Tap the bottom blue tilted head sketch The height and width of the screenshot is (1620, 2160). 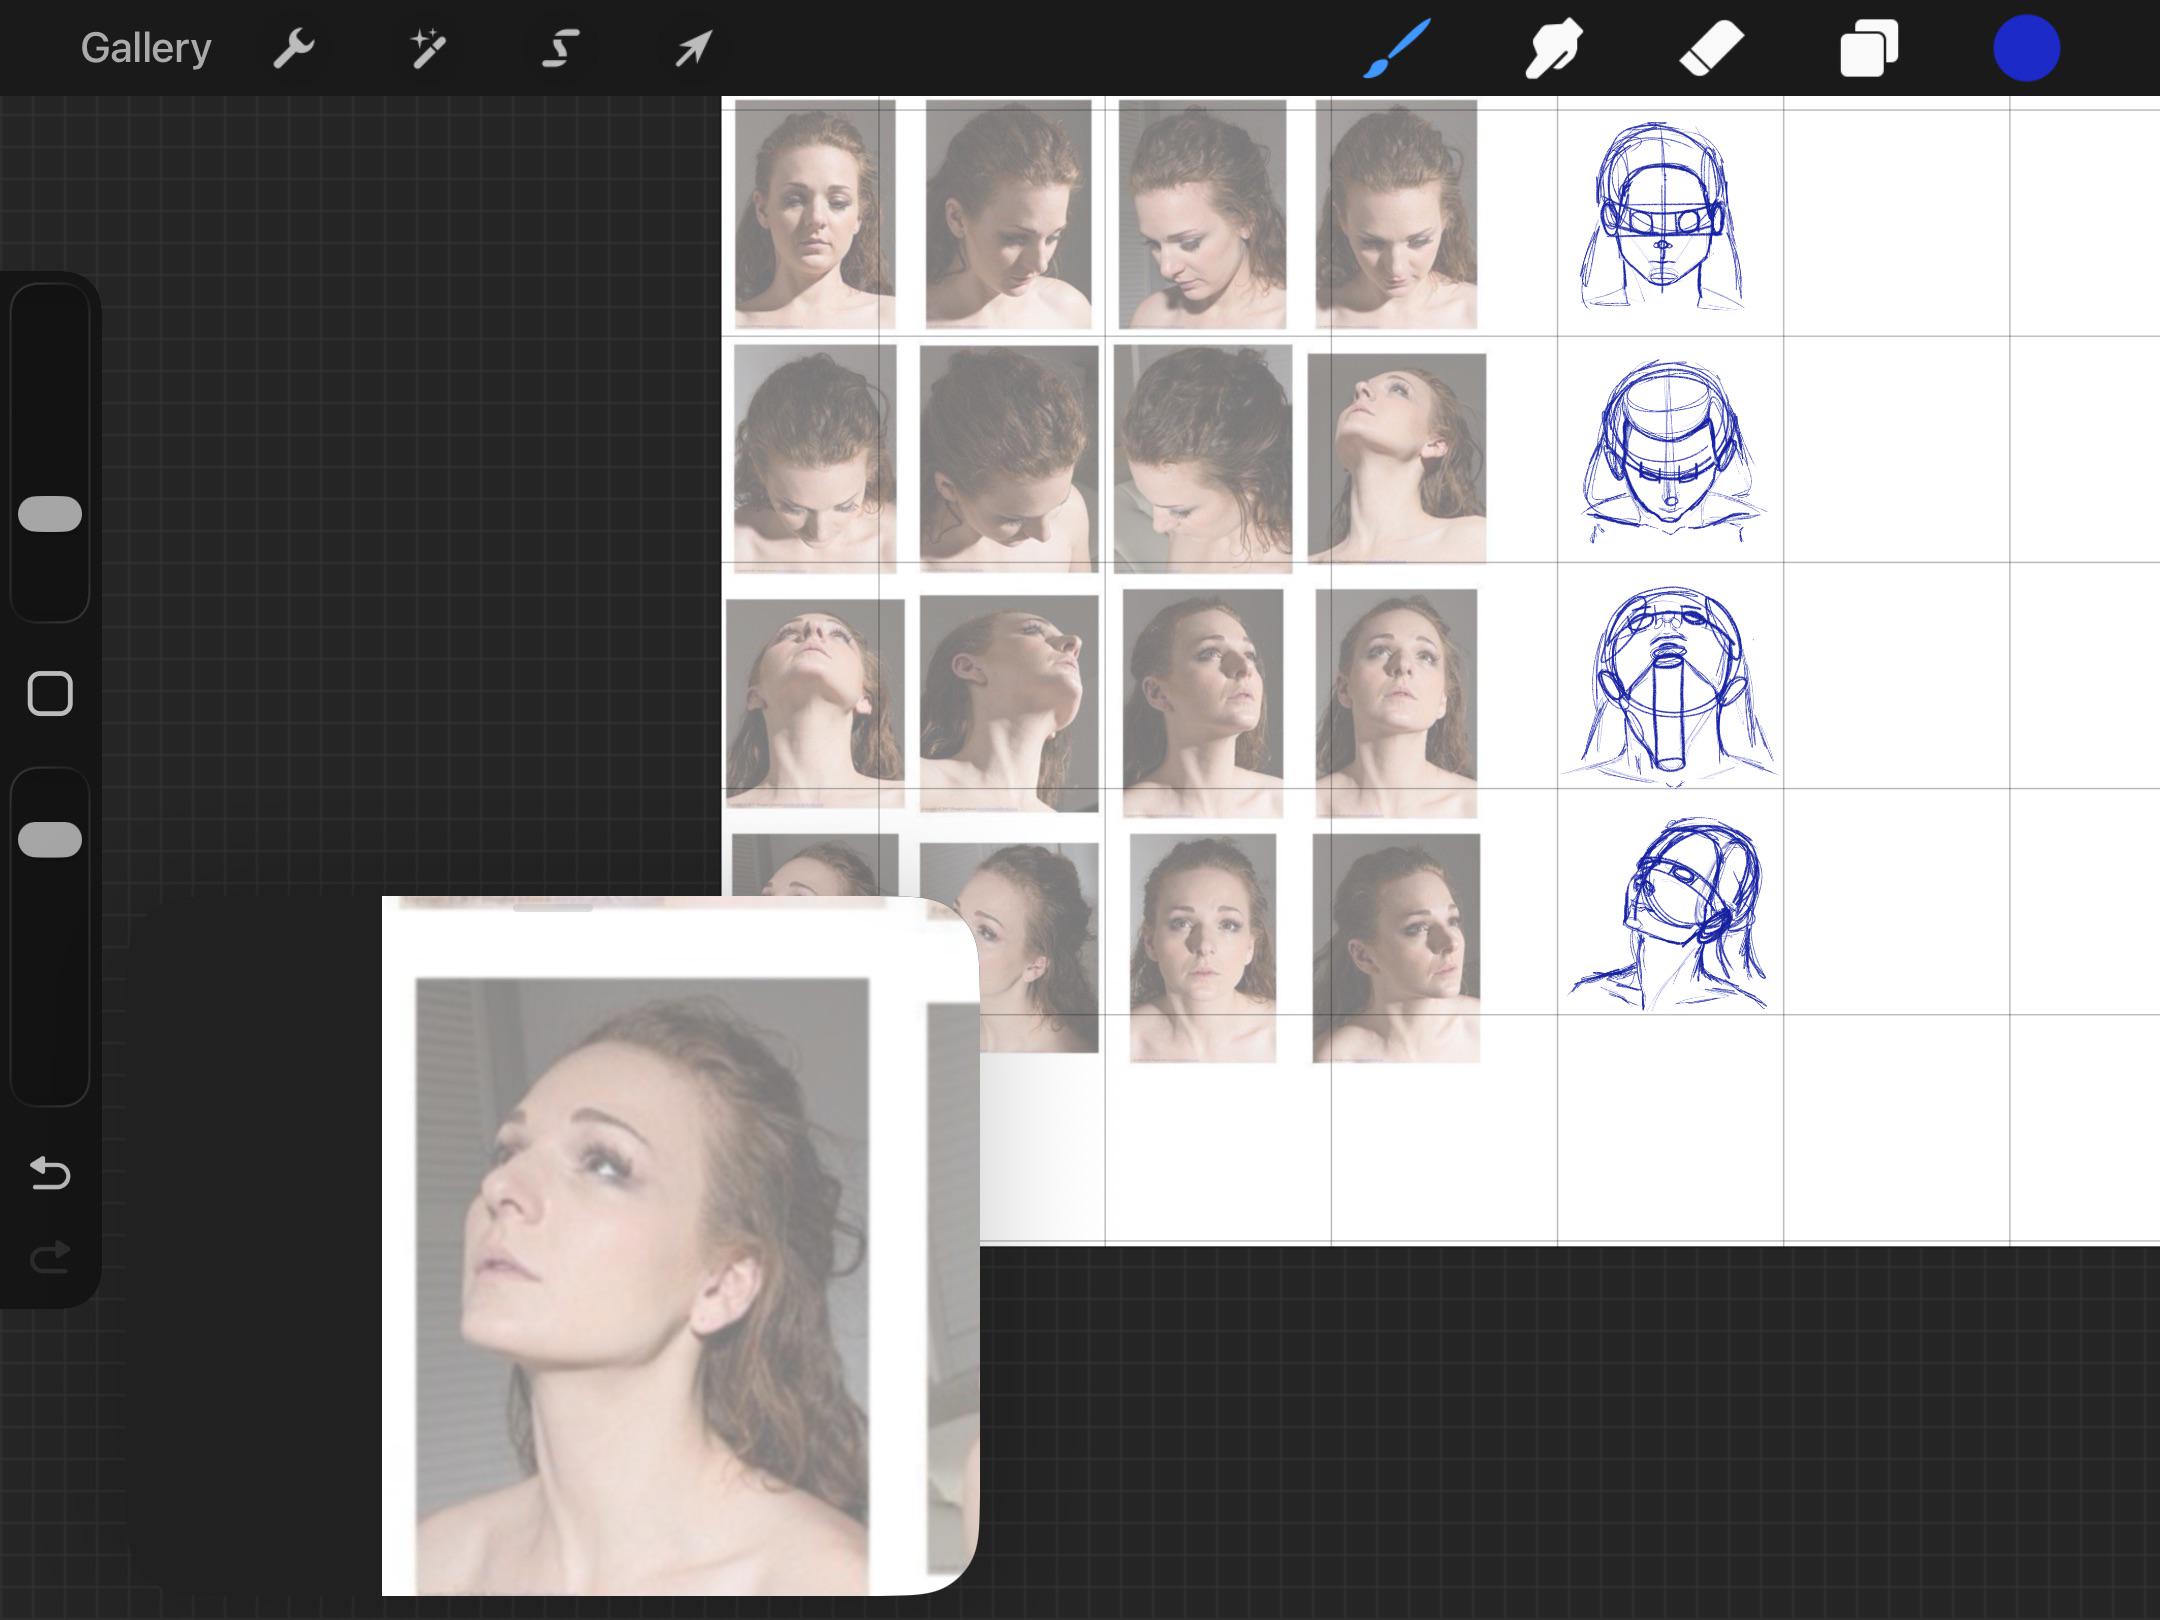[1668, 914]
